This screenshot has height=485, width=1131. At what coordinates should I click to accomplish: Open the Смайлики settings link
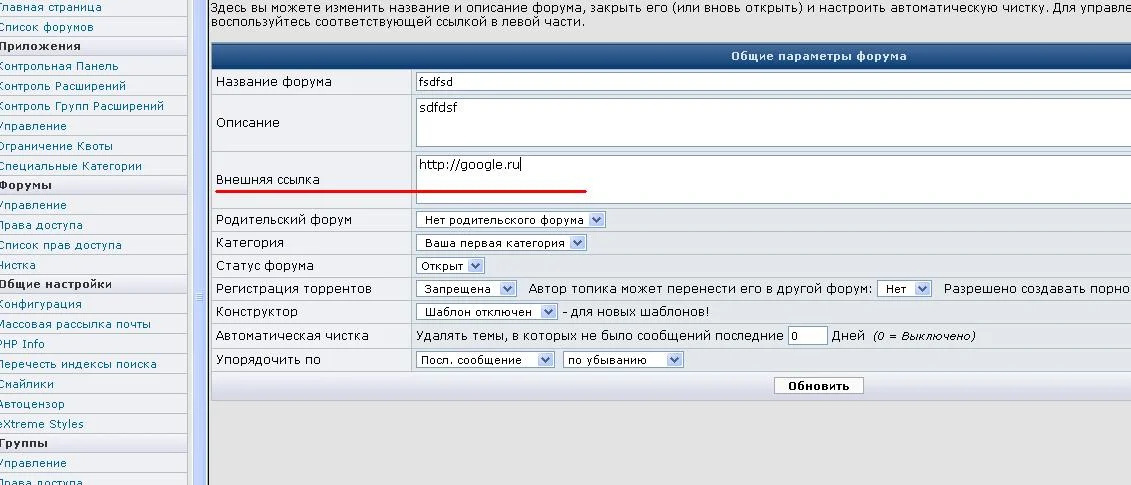27,384
